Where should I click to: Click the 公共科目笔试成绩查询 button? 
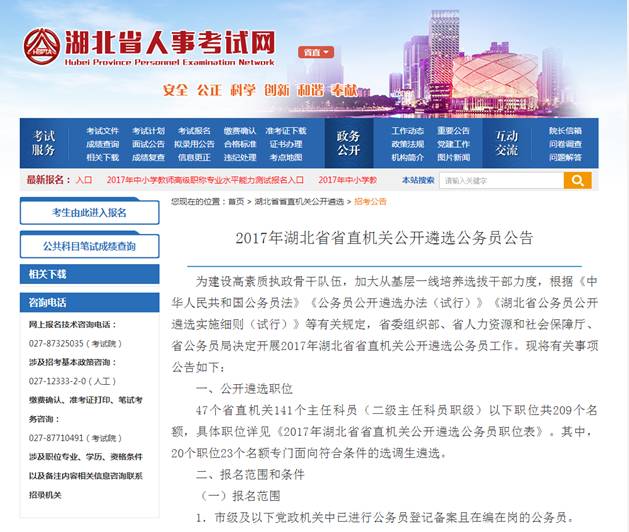pyautogui.click(x=89, y=245)
